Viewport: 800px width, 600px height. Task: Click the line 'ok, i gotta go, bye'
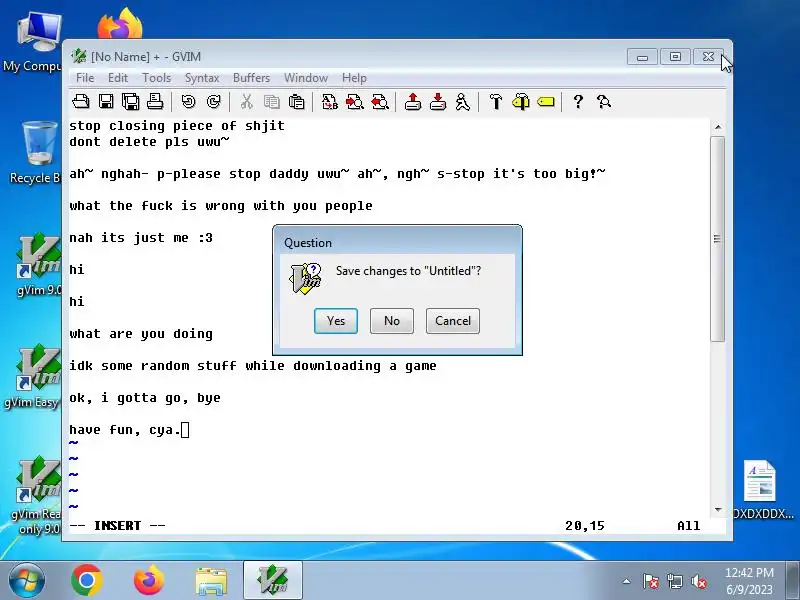(x=145, y=398)
